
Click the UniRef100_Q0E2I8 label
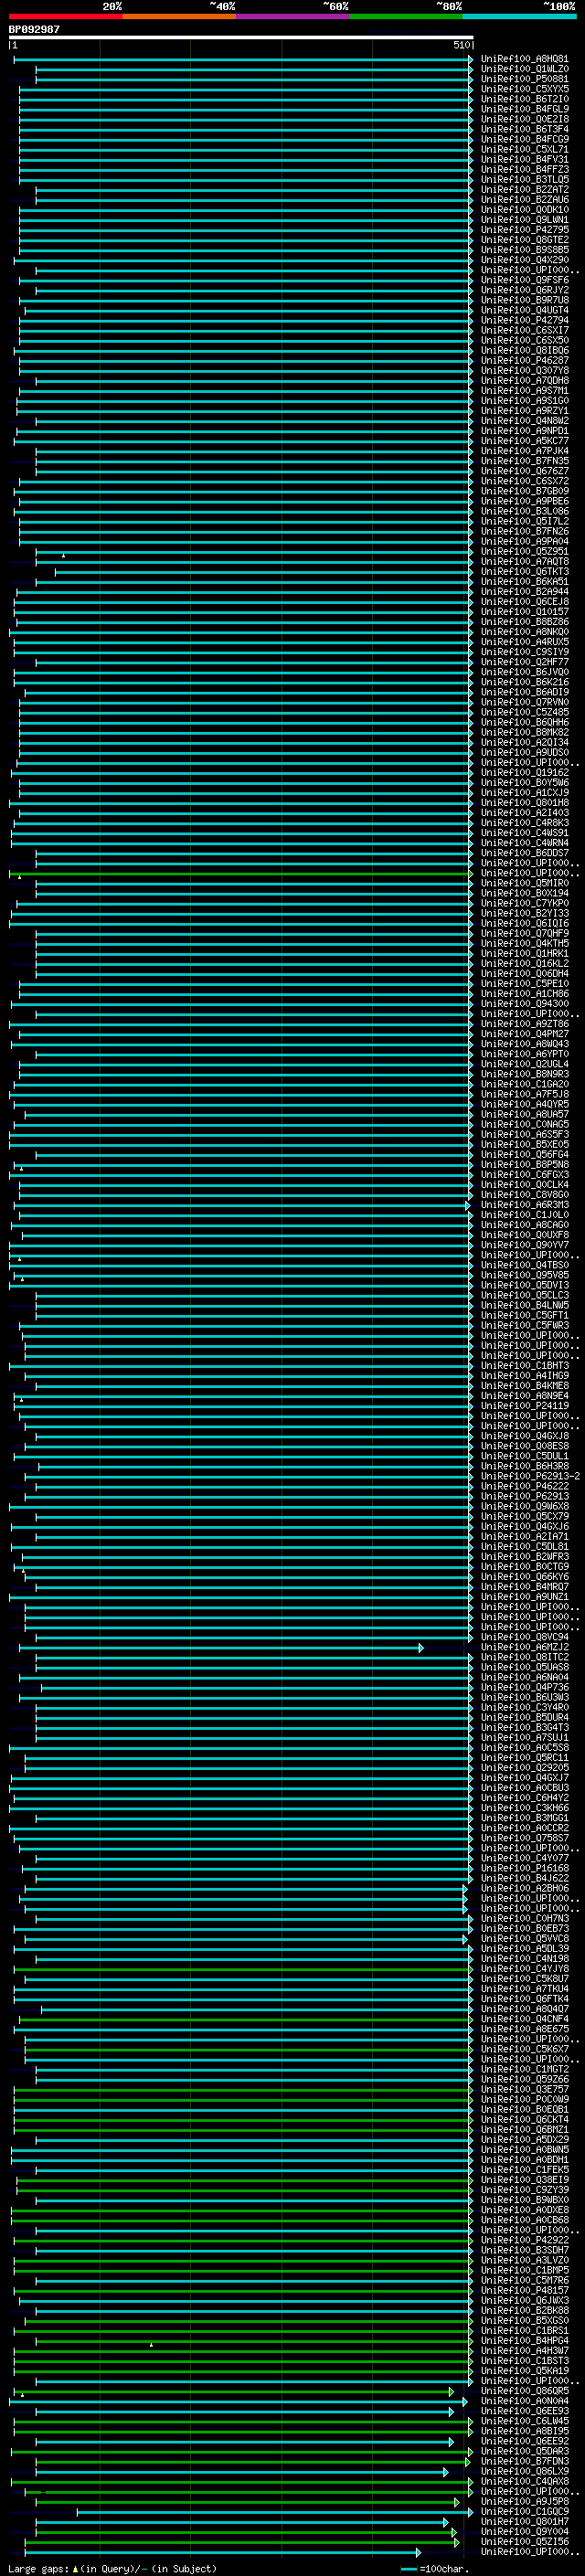pyautogui.click(x=524, y=119)
